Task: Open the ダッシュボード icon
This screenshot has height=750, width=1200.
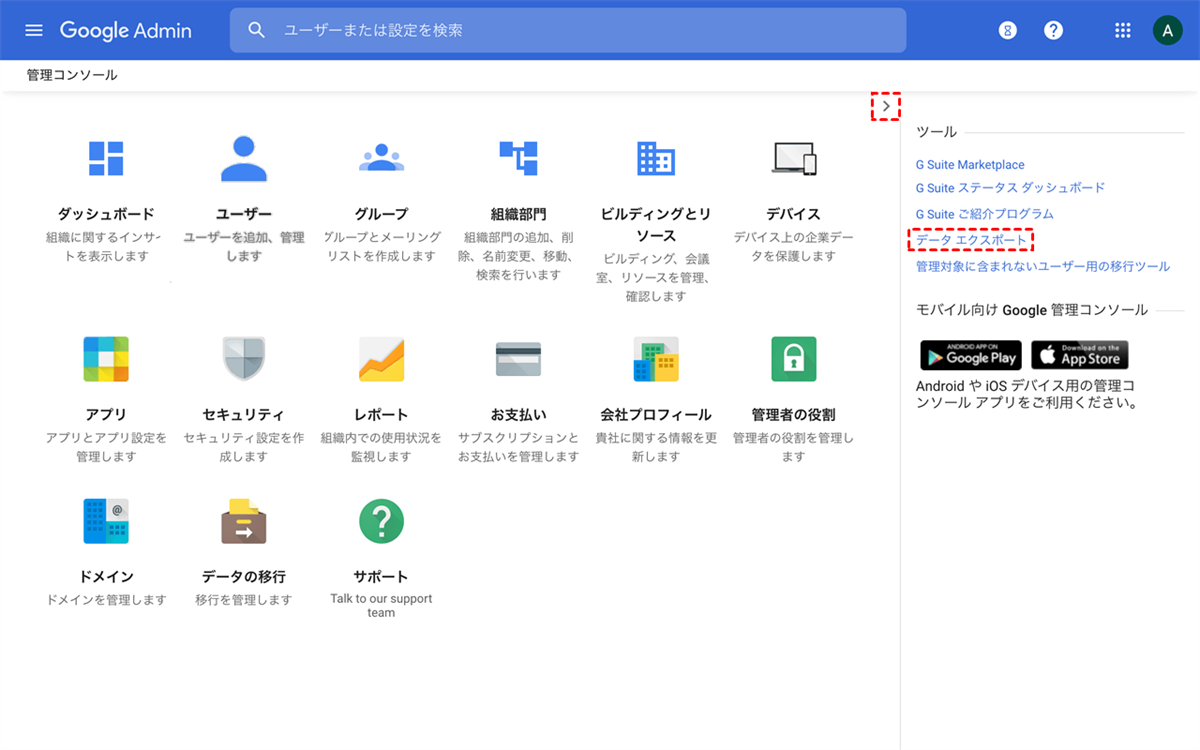Action: tap(106, 158)
